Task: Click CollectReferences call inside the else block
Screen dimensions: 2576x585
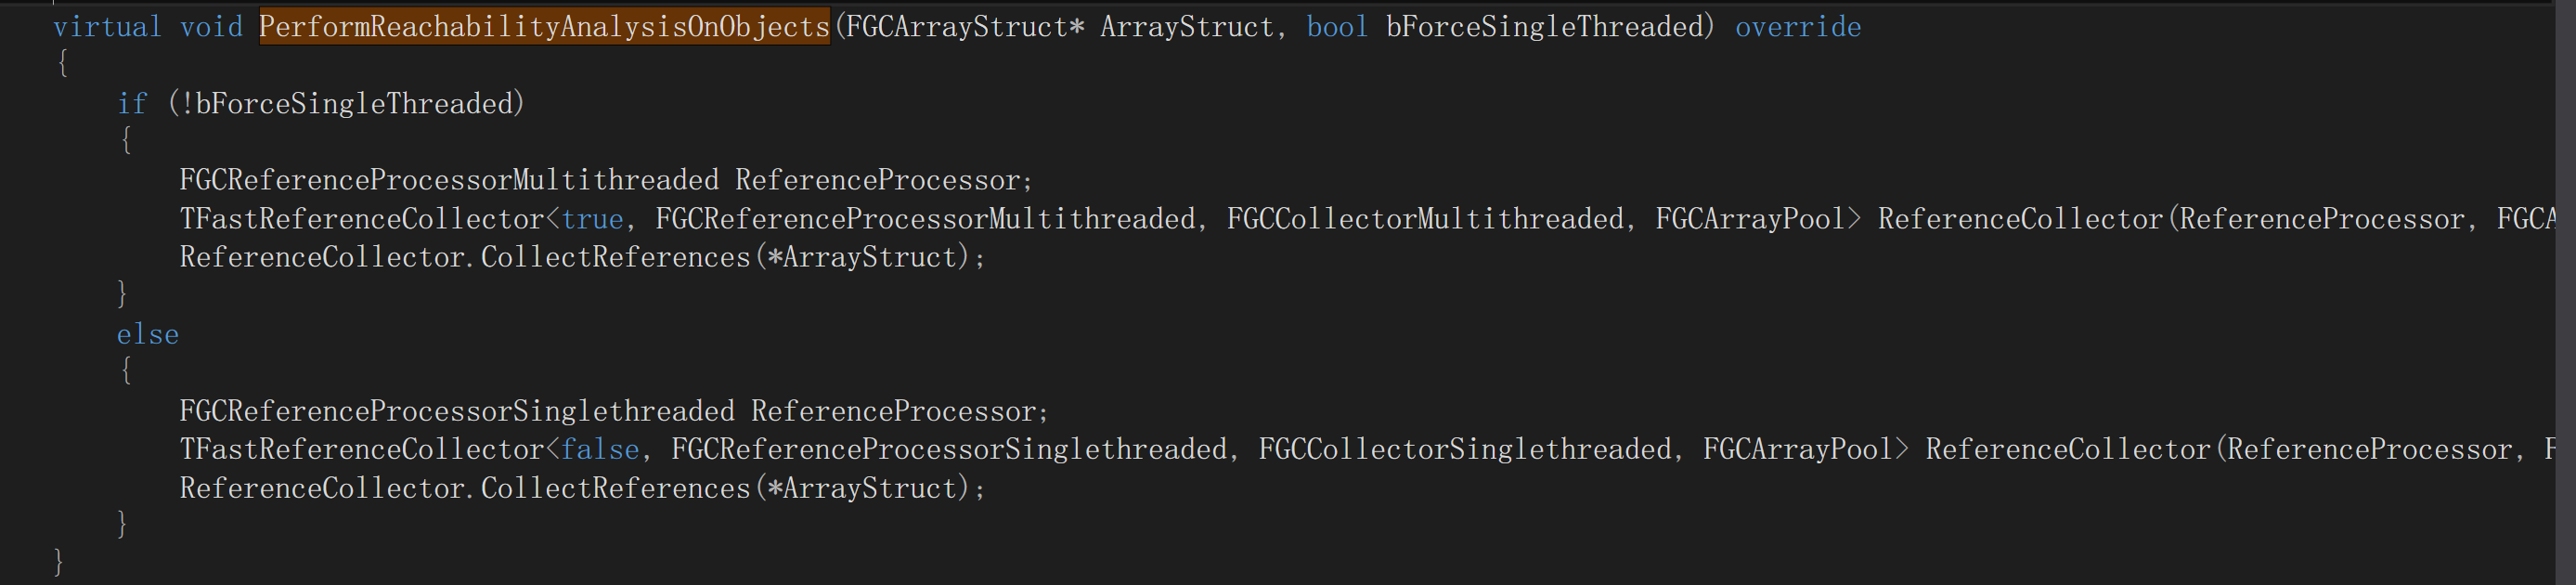Action: point(615,489)
